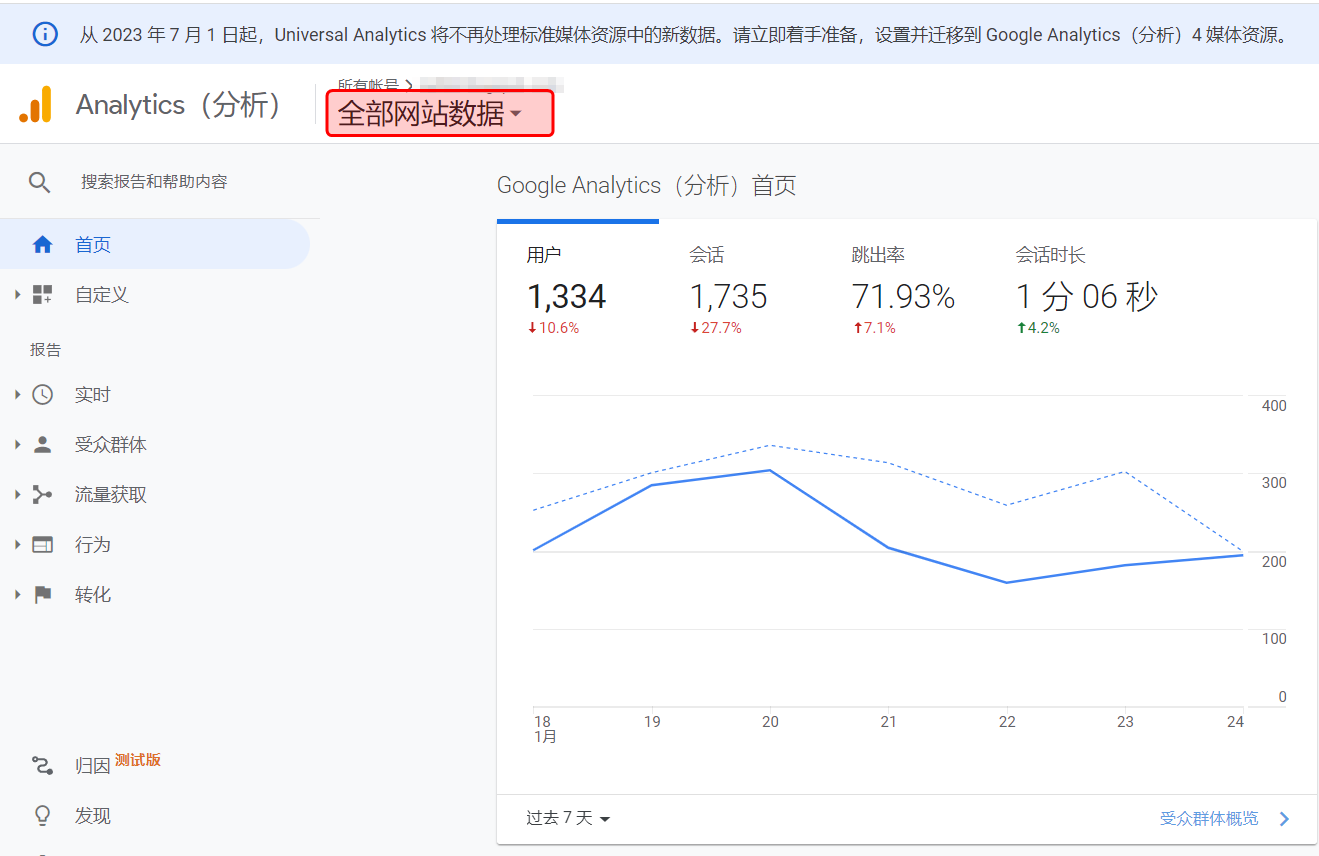Open the 过去 7 天 date range dropdown
This screenshot has width=1319, height=856.
[x=568, y=818]
